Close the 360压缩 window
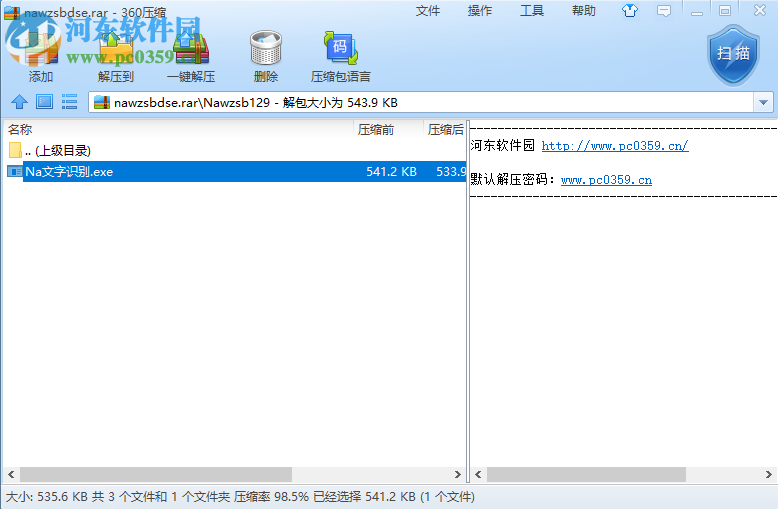778x509 pixels. click(760, 11)
